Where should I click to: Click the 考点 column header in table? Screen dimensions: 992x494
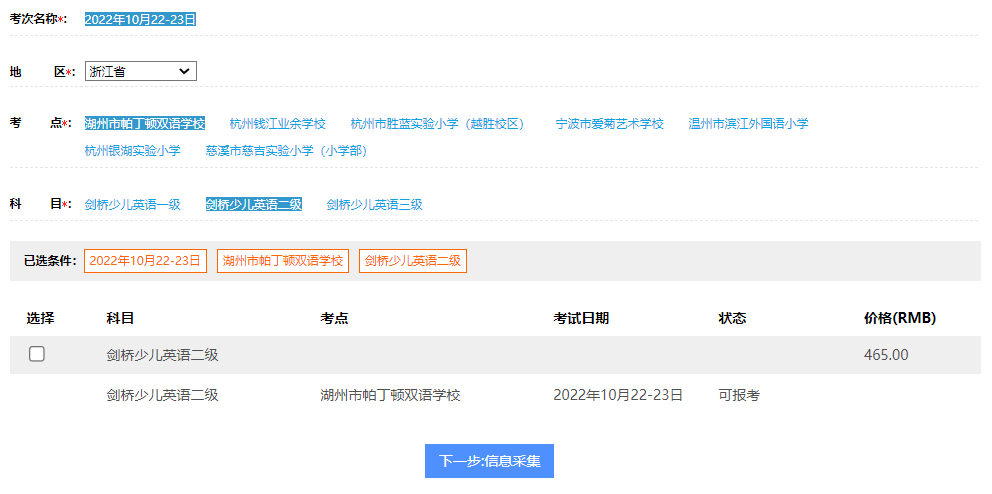334,318
